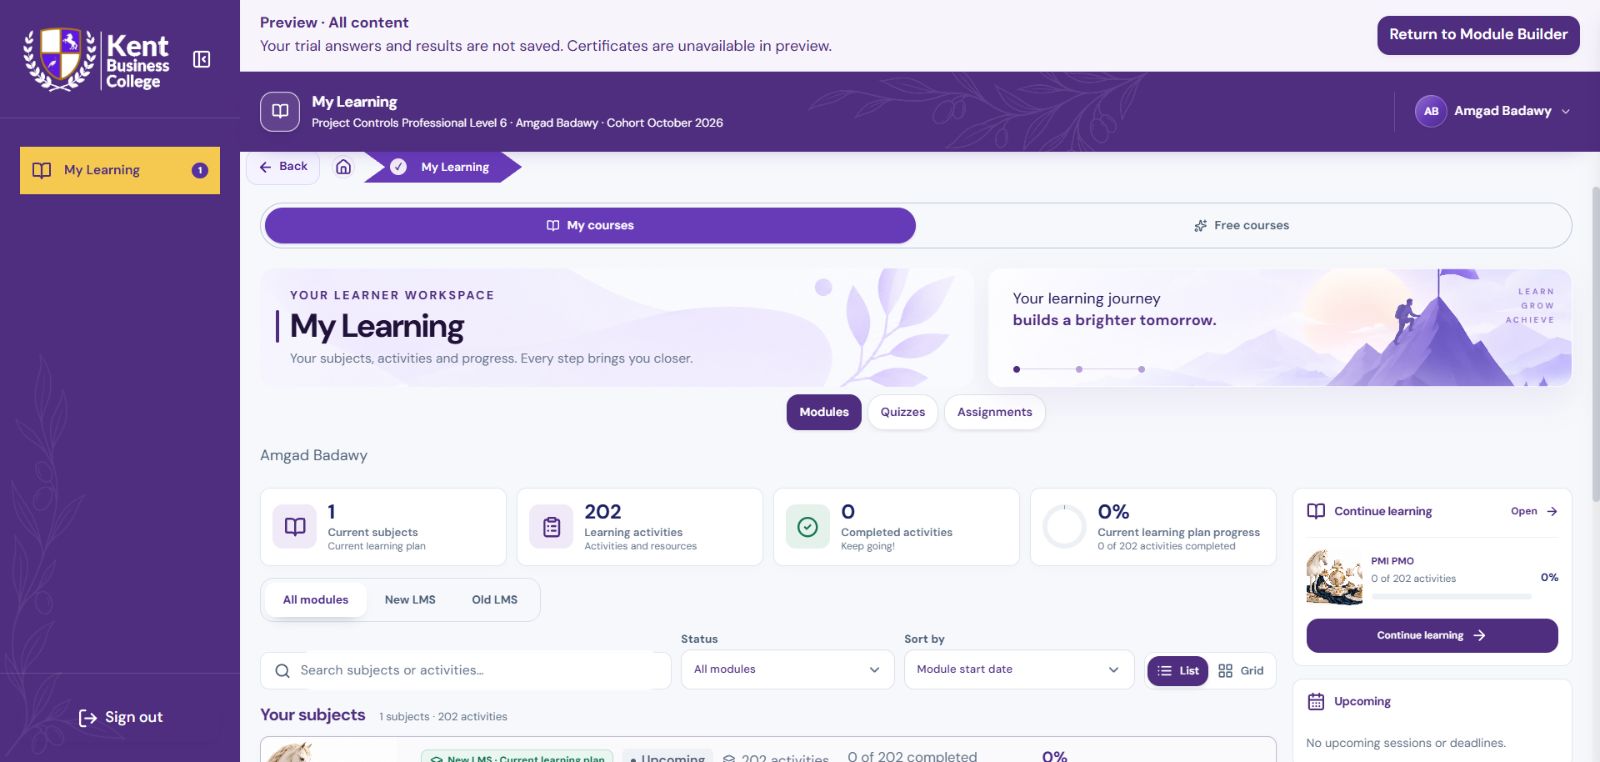Click the progress ring 0% icon
This screenshot has width=1600, height=762.
(1064, 527)
